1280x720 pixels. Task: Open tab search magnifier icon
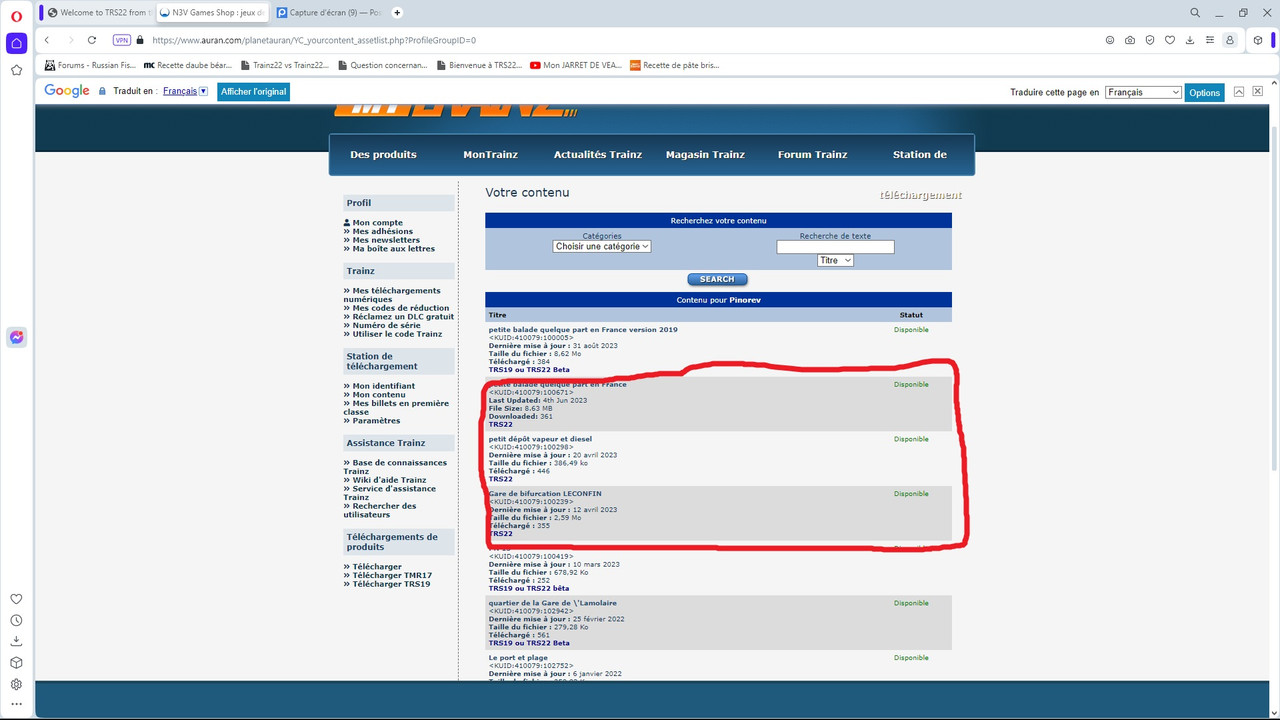[1195, 13]
